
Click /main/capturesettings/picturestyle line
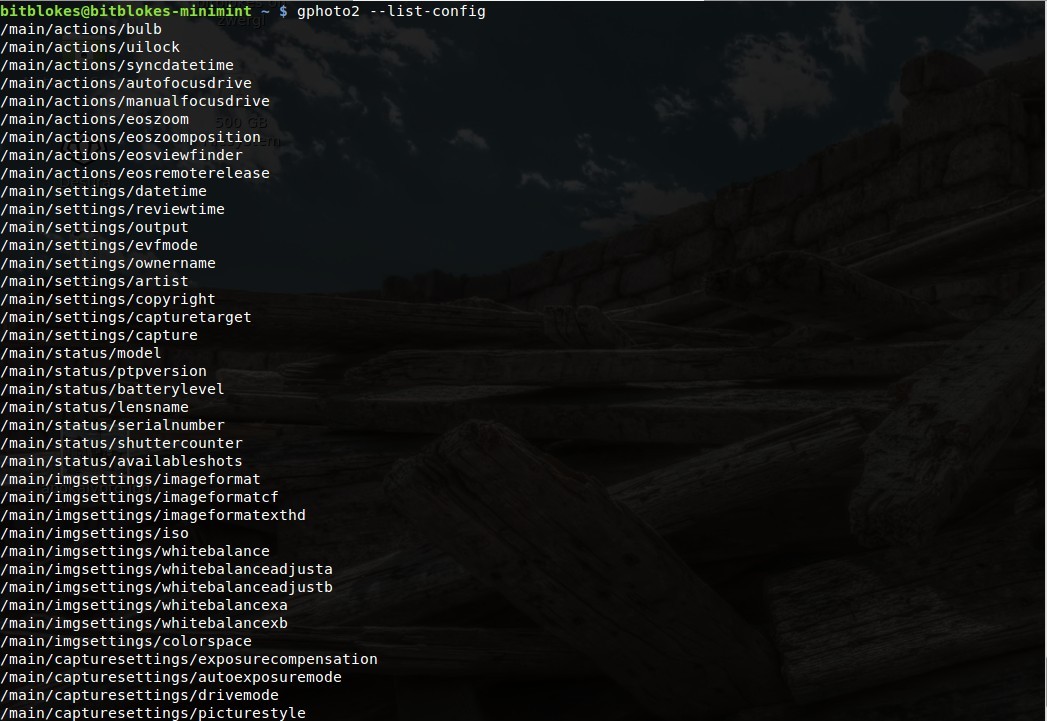[x=153, y=714]
